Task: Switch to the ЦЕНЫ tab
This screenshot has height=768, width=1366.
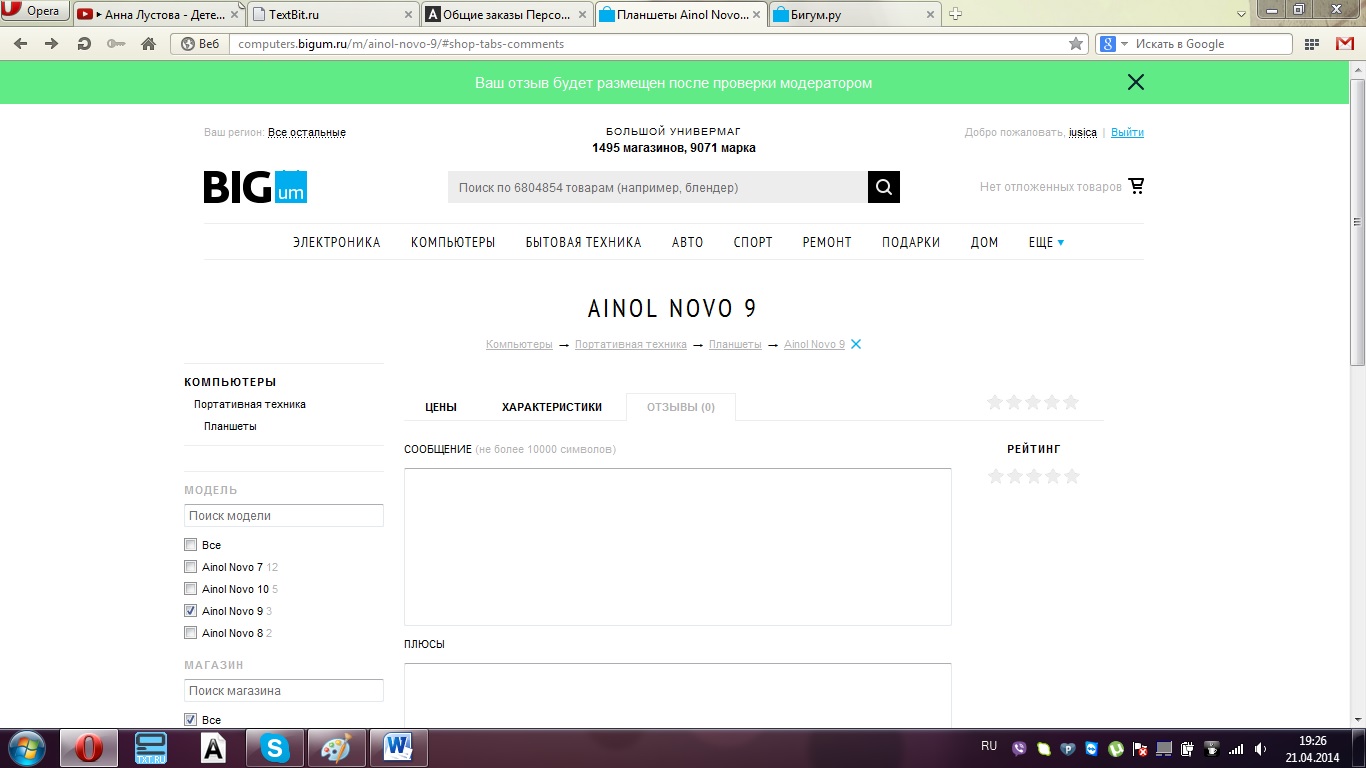Action: pyautogui.click(x=441, y=407)
